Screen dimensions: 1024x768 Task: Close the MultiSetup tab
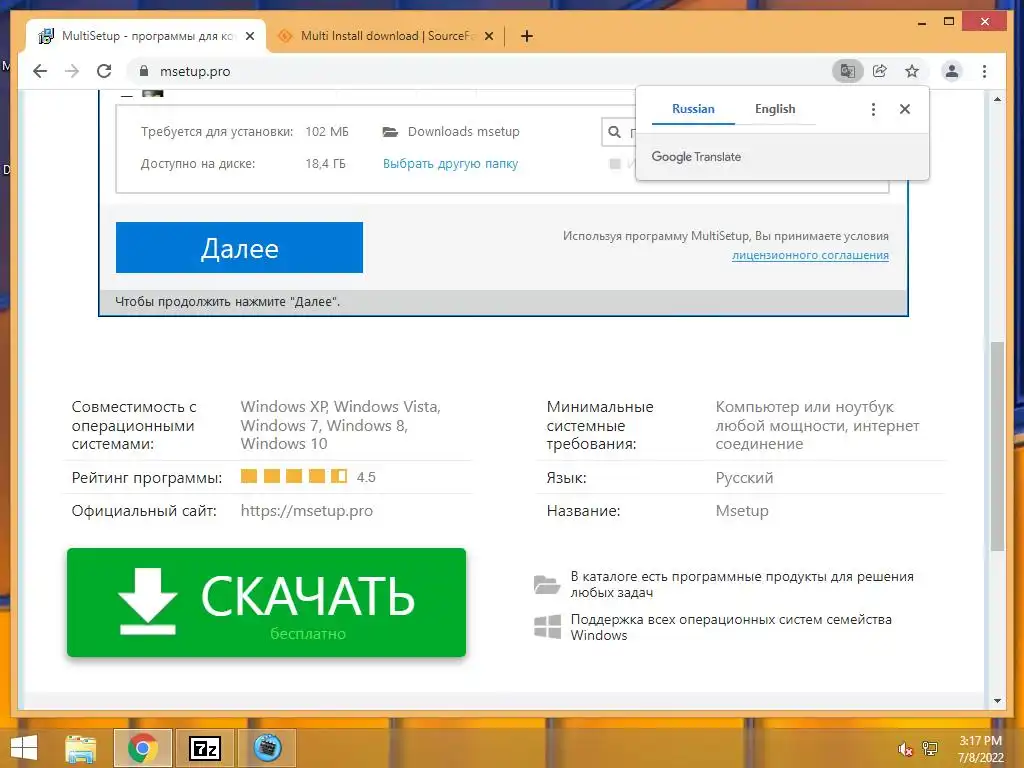[x=249, y=37]
